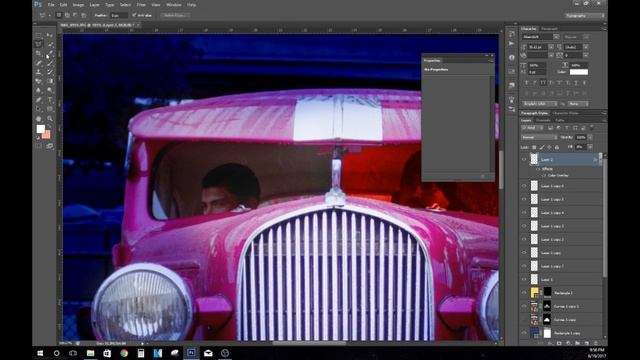
Task: Select the Rectangle shape tool
Action: [50, 109]
